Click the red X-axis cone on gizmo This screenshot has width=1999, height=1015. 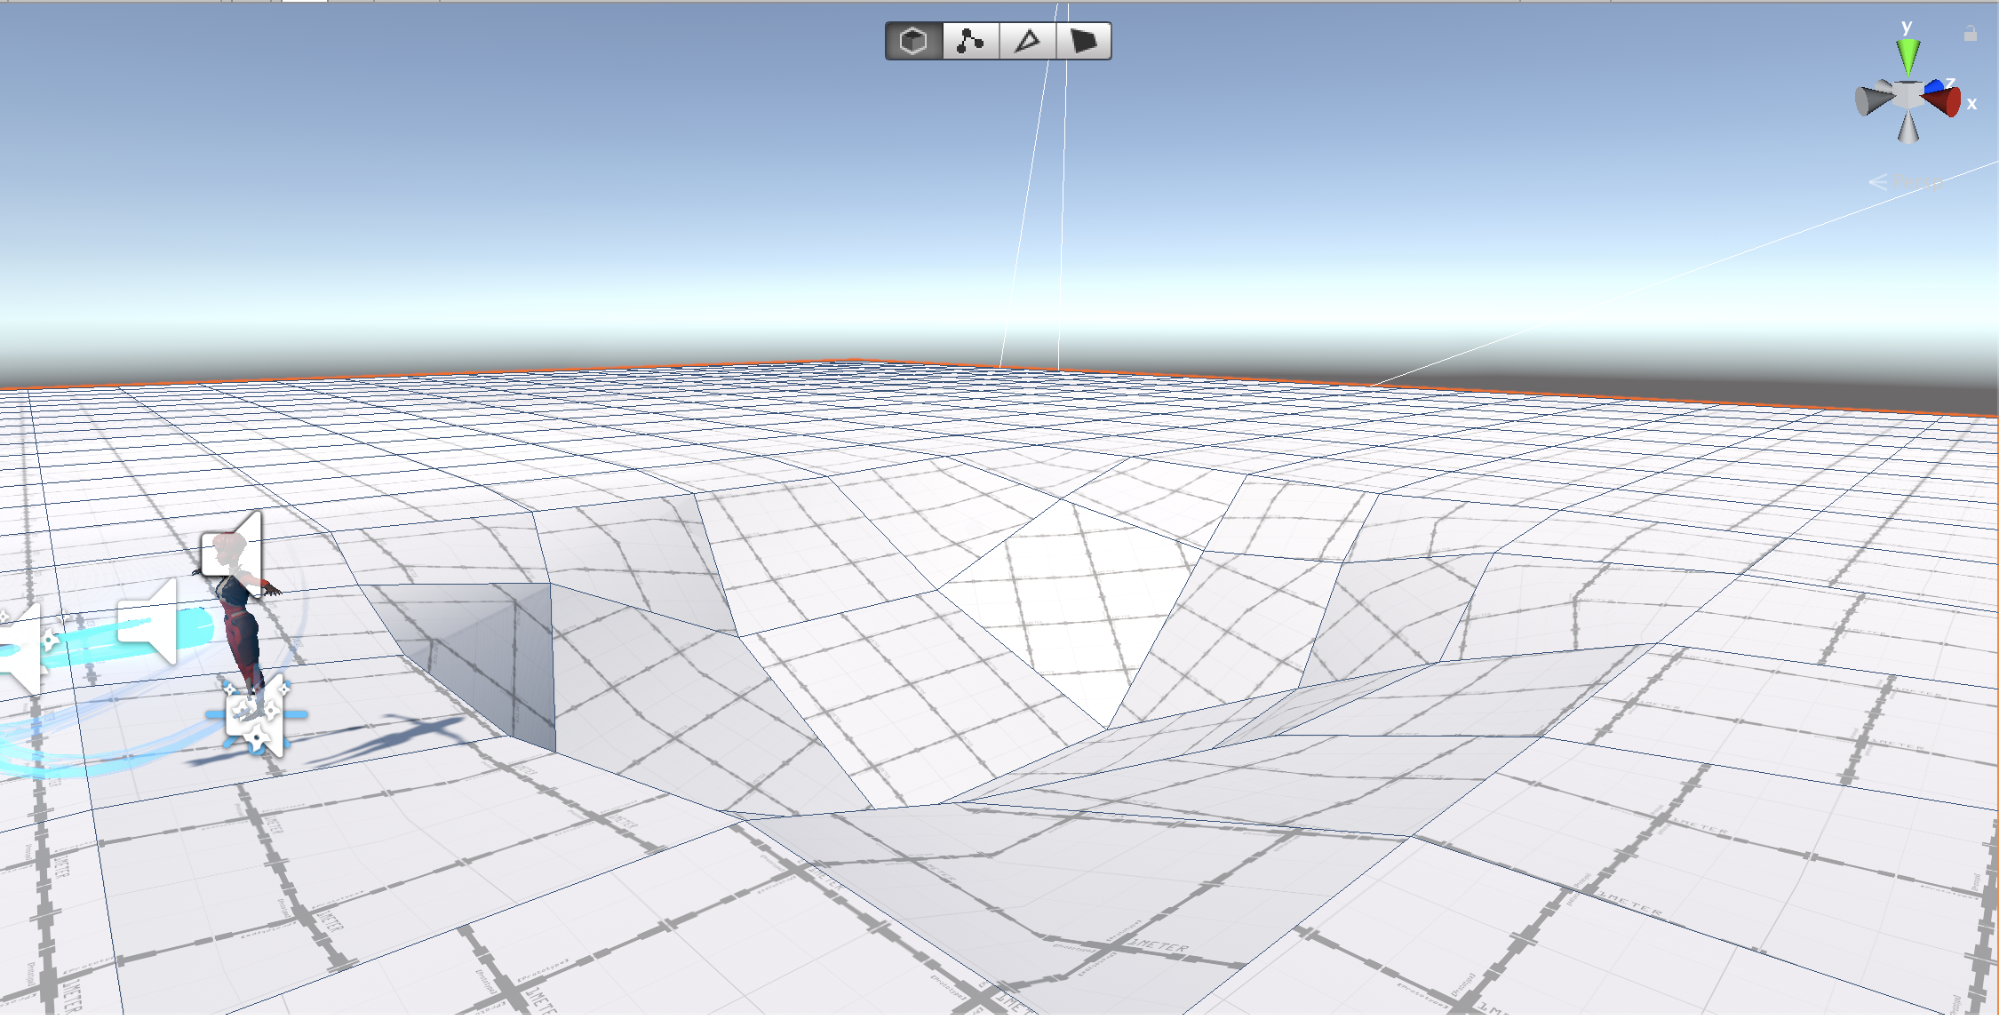point(1945,101)
